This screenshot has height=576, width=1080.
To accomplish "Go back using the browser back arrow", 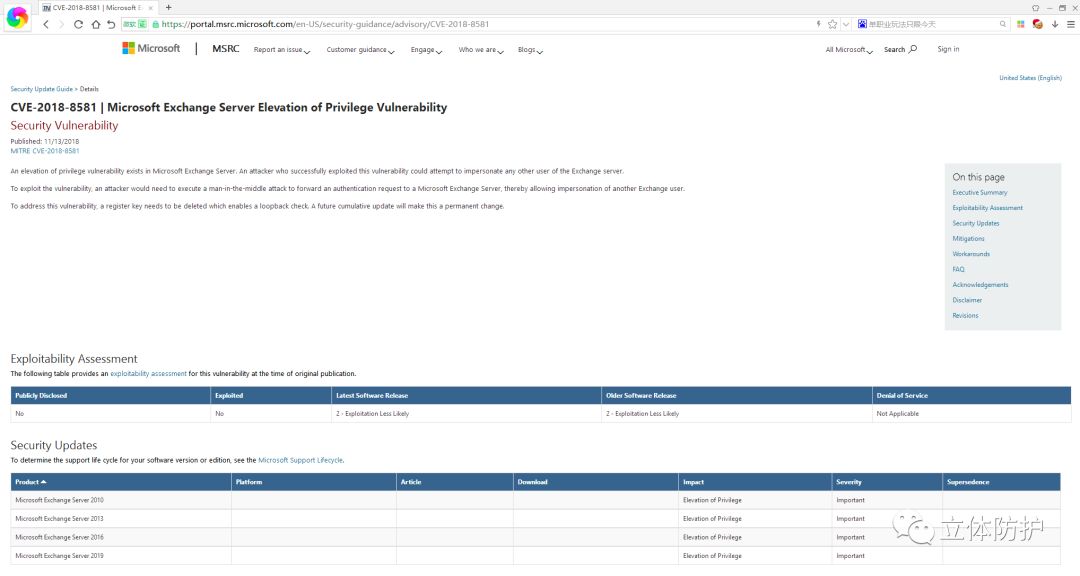I will (x=46, y=24).
